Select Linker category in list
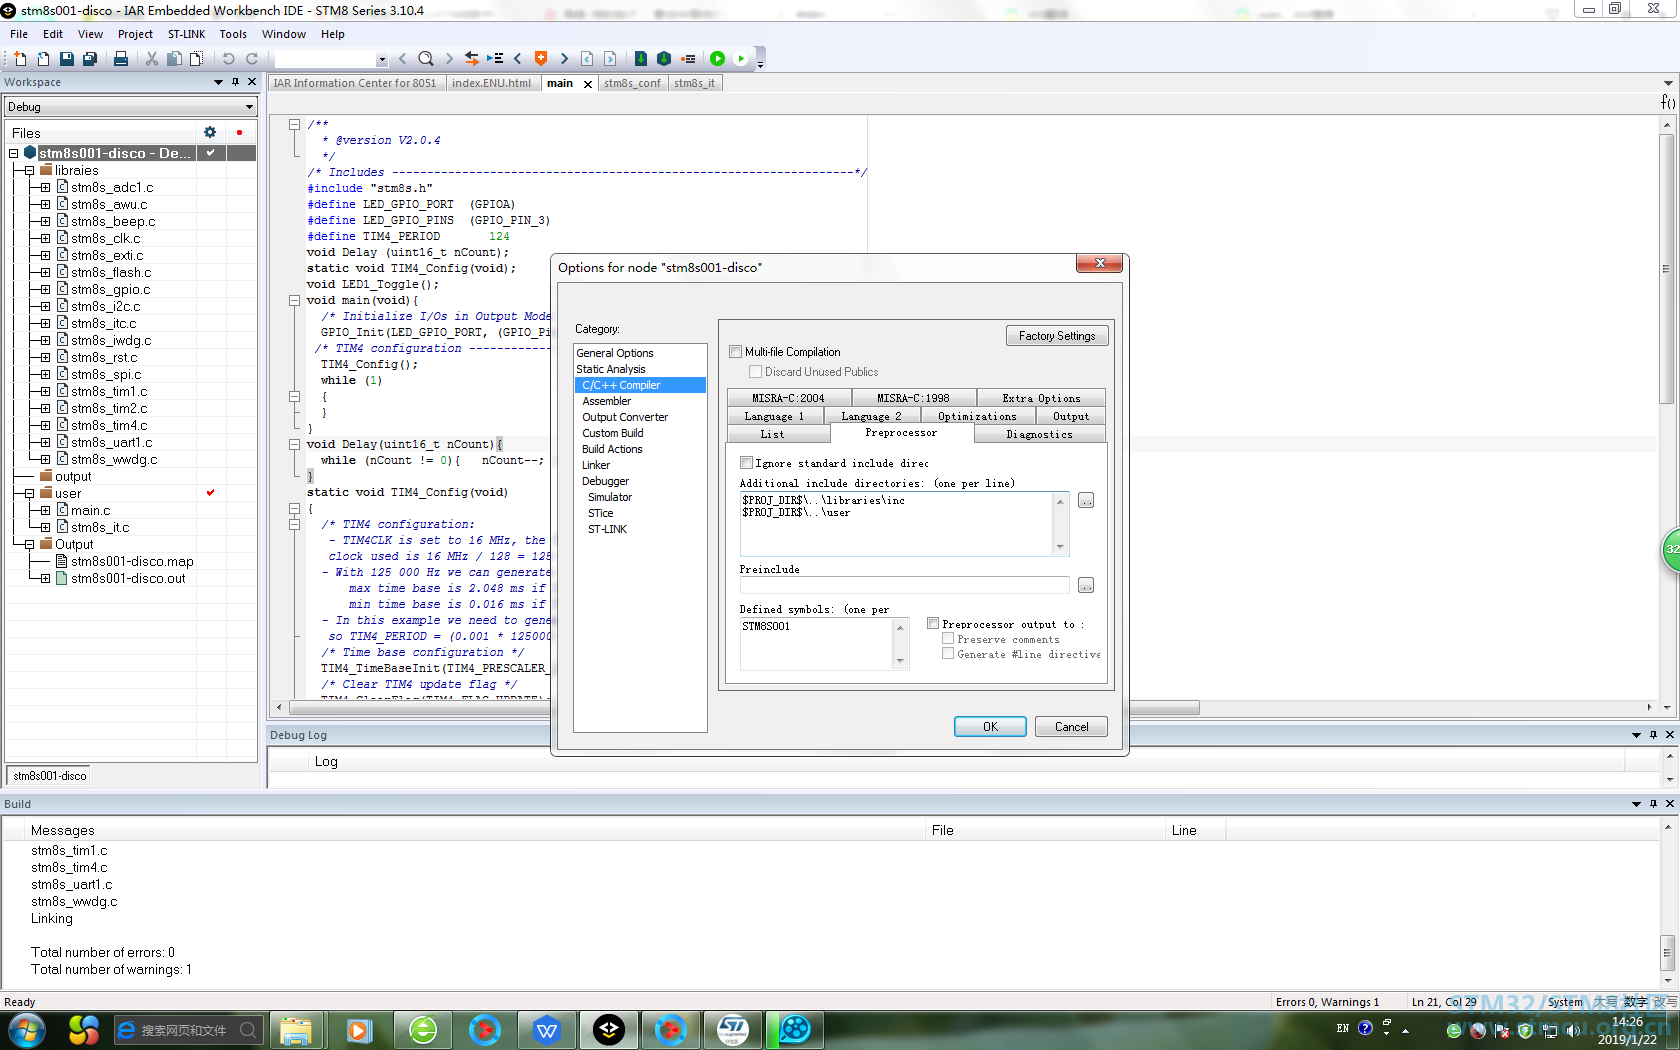 coord(596,465)
